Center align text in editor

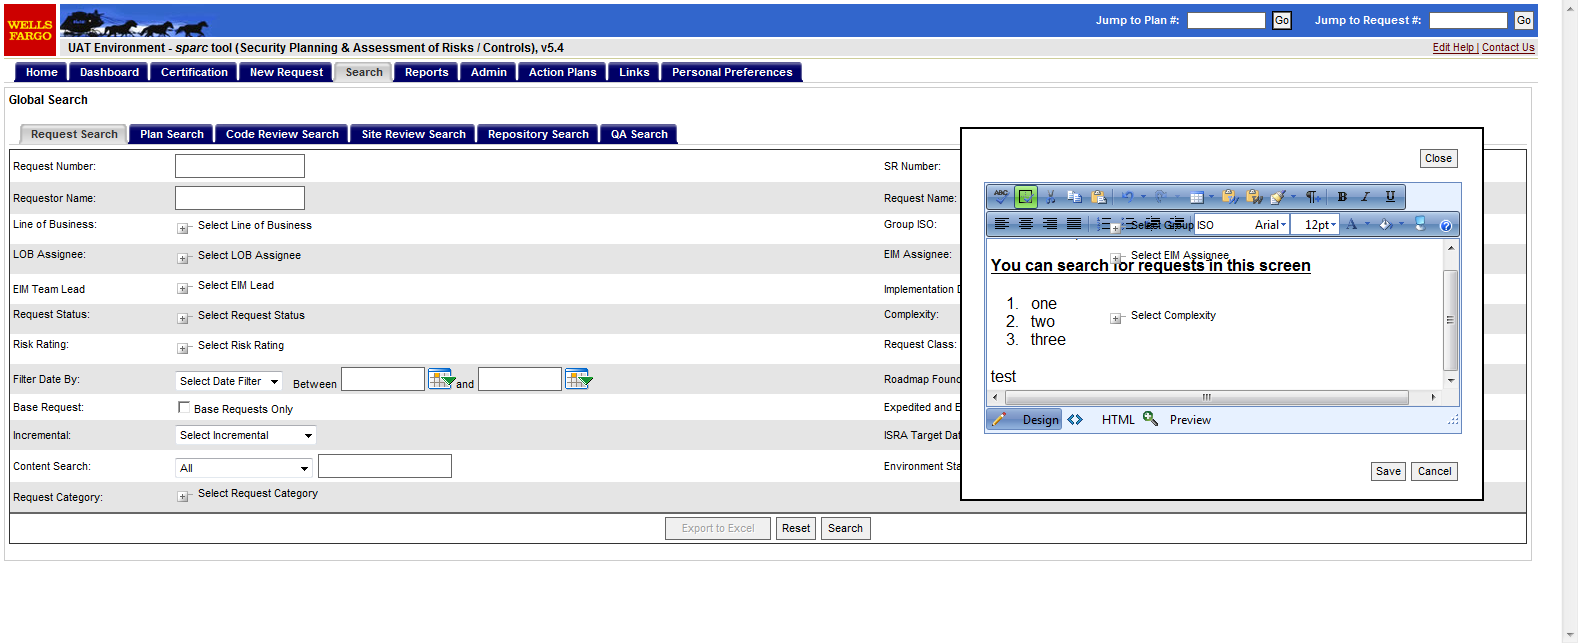click(x=1026, y=224)
